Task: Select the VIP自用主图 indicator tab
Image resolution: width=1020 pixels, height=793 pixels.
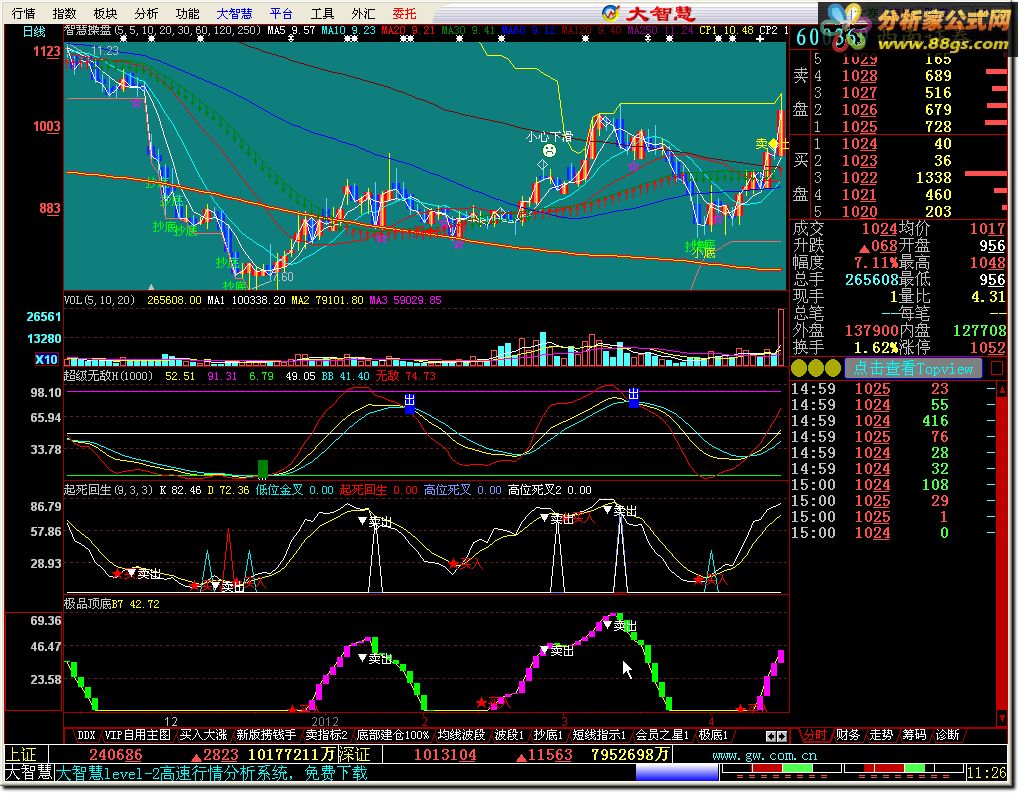Action: pos(137,735)
